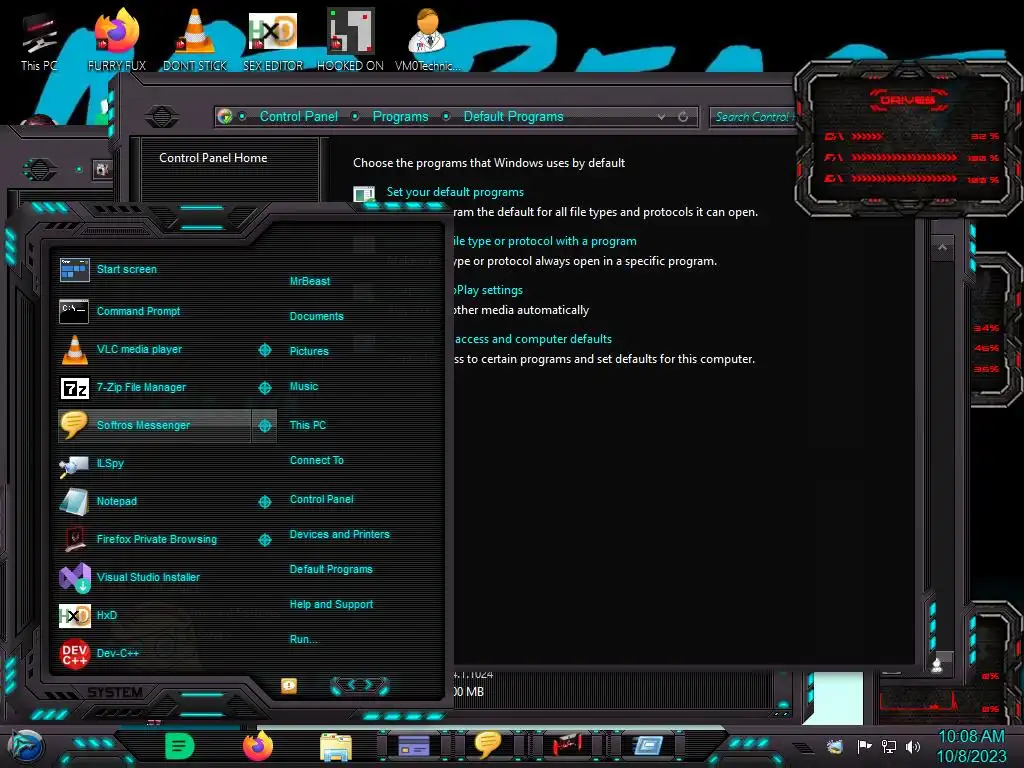
Task: Open the HOOKED ON desktop shortcut
Action: (x=350, y=40)
